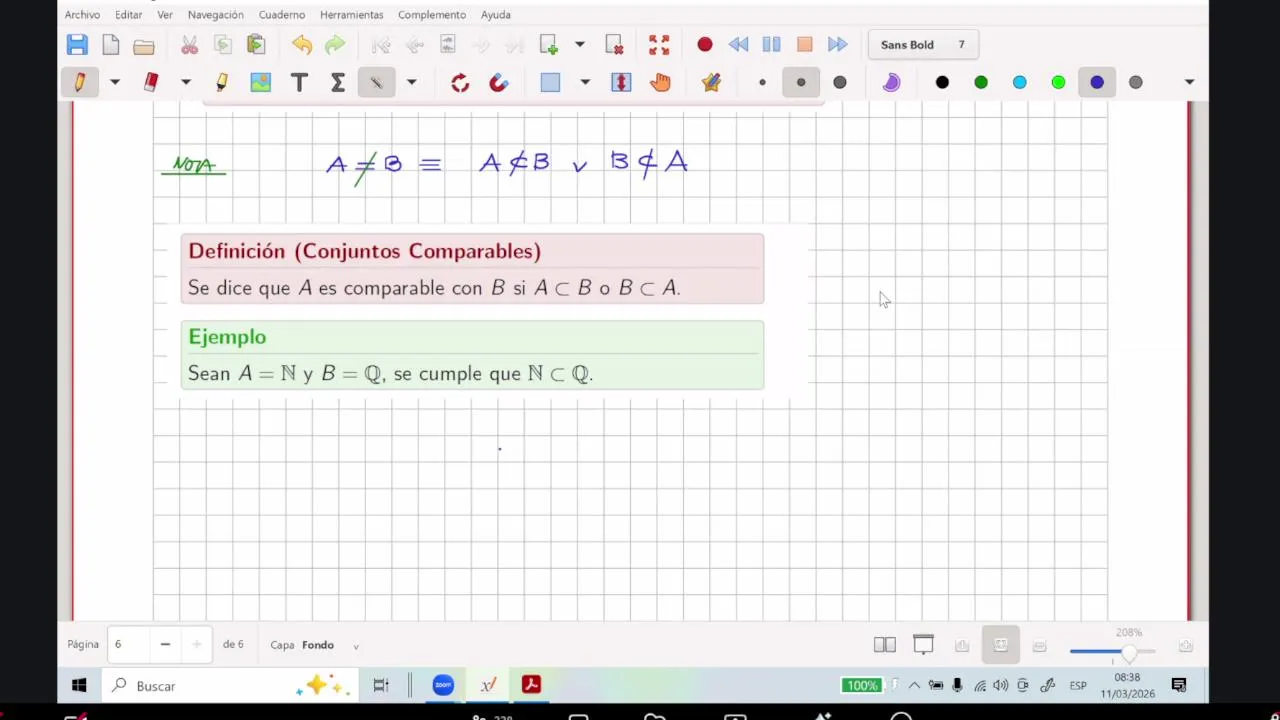Toggle paired pages view

pos(885,645)
